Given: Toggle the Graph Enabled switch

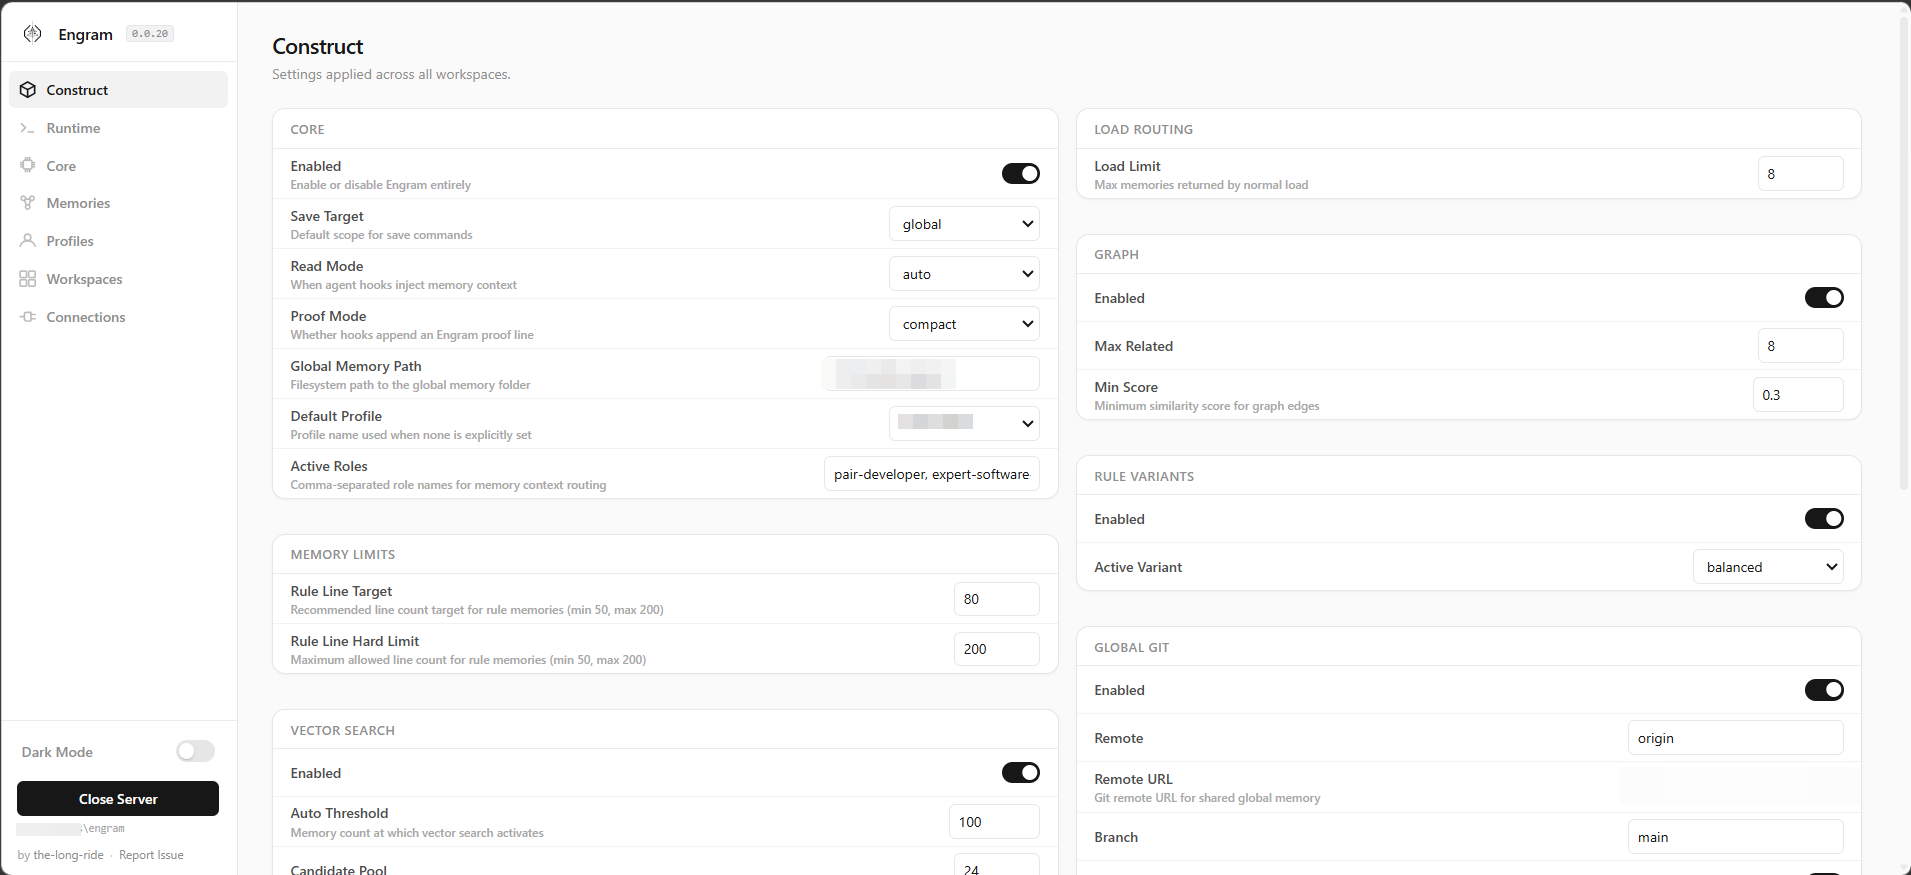Looking at the screenshot, I should pyautogui.click(x=1824, y=298).
